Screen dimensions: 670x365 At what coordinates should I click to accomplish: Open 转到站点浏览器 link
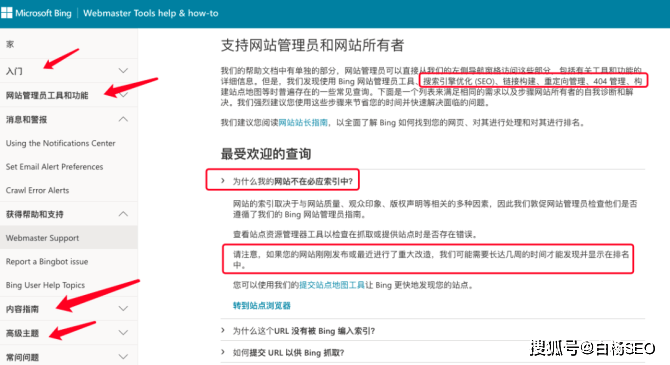click(x=262, y=306)
